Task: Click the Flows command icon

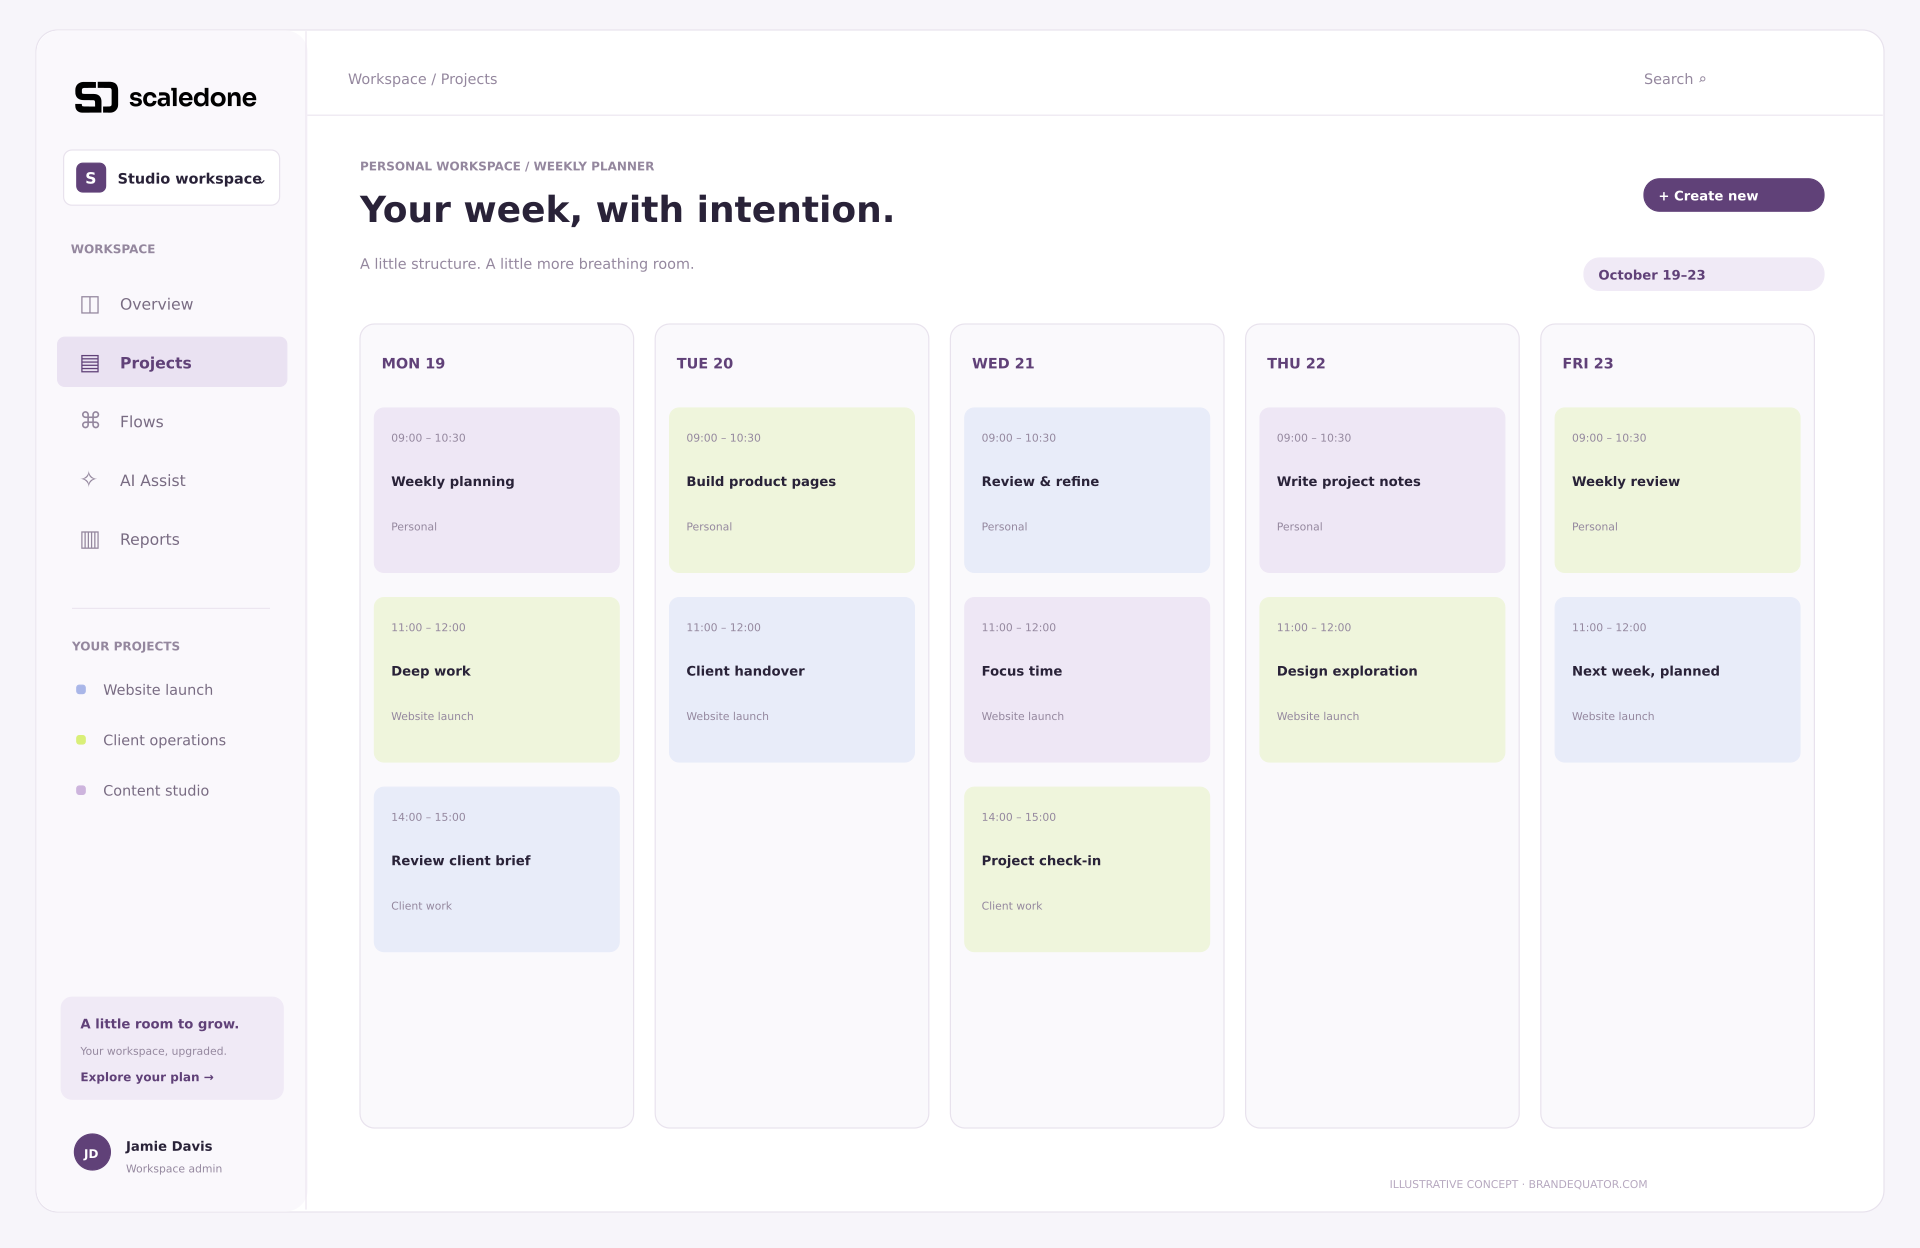Action: click(x=90, y=421)
